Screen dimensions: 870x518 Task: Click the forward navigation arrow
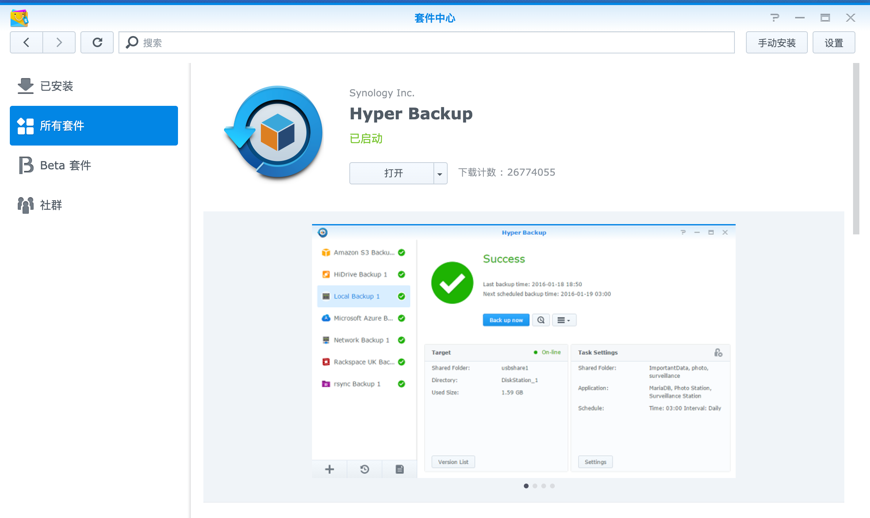tap(59, 43)
